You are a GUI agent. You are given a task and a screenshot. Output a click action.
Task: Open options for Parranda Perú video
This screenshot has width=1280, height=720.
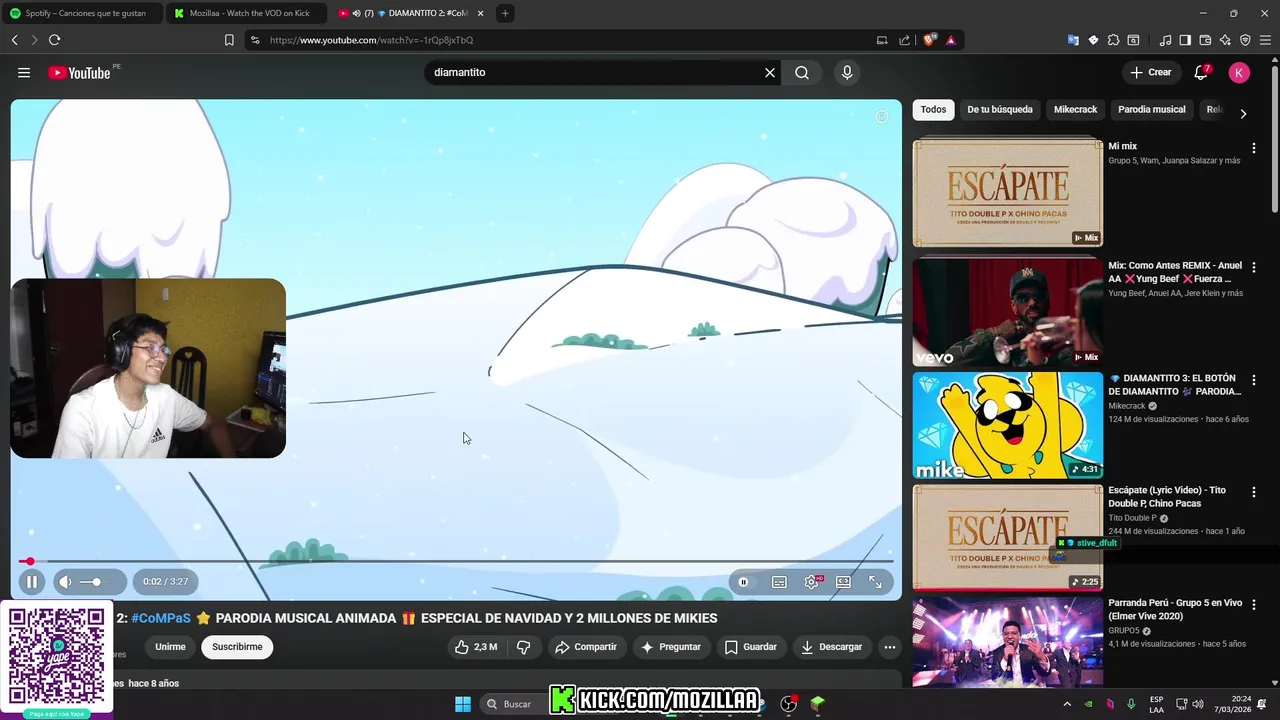tap(1253, 605)
